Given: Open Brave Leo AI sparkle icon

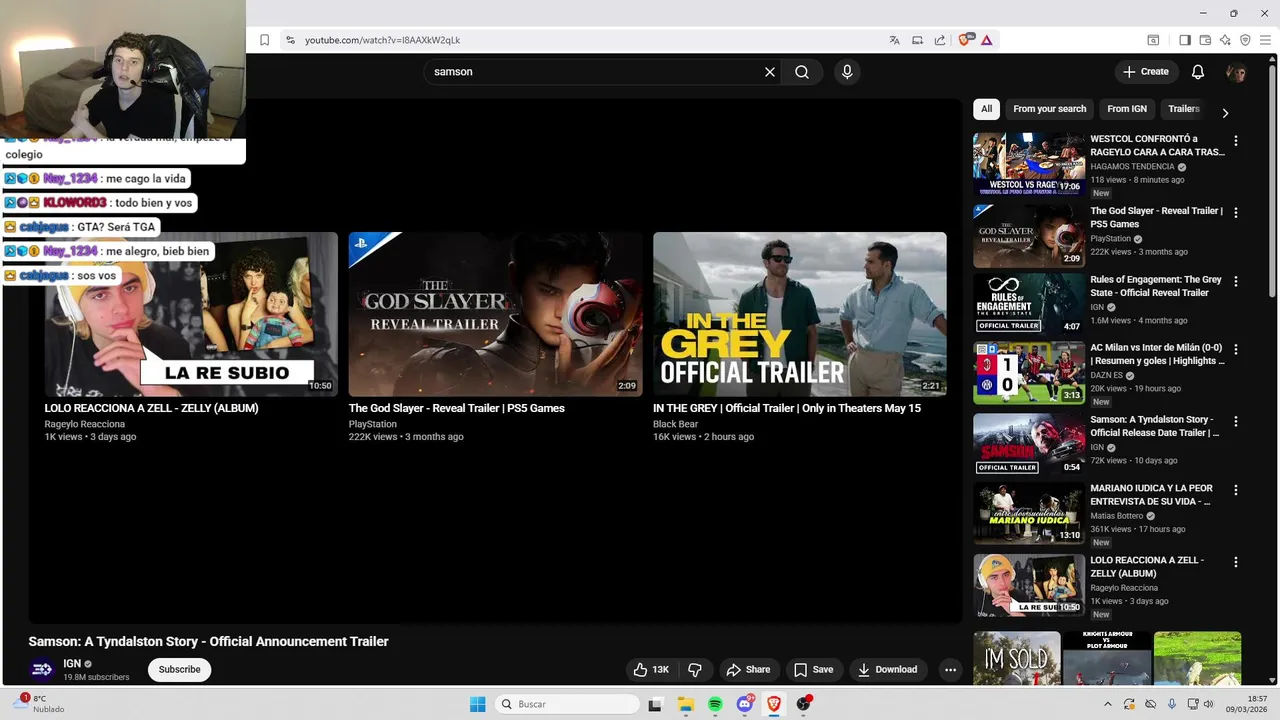Looking at the screenshot, I should 1225,40.
